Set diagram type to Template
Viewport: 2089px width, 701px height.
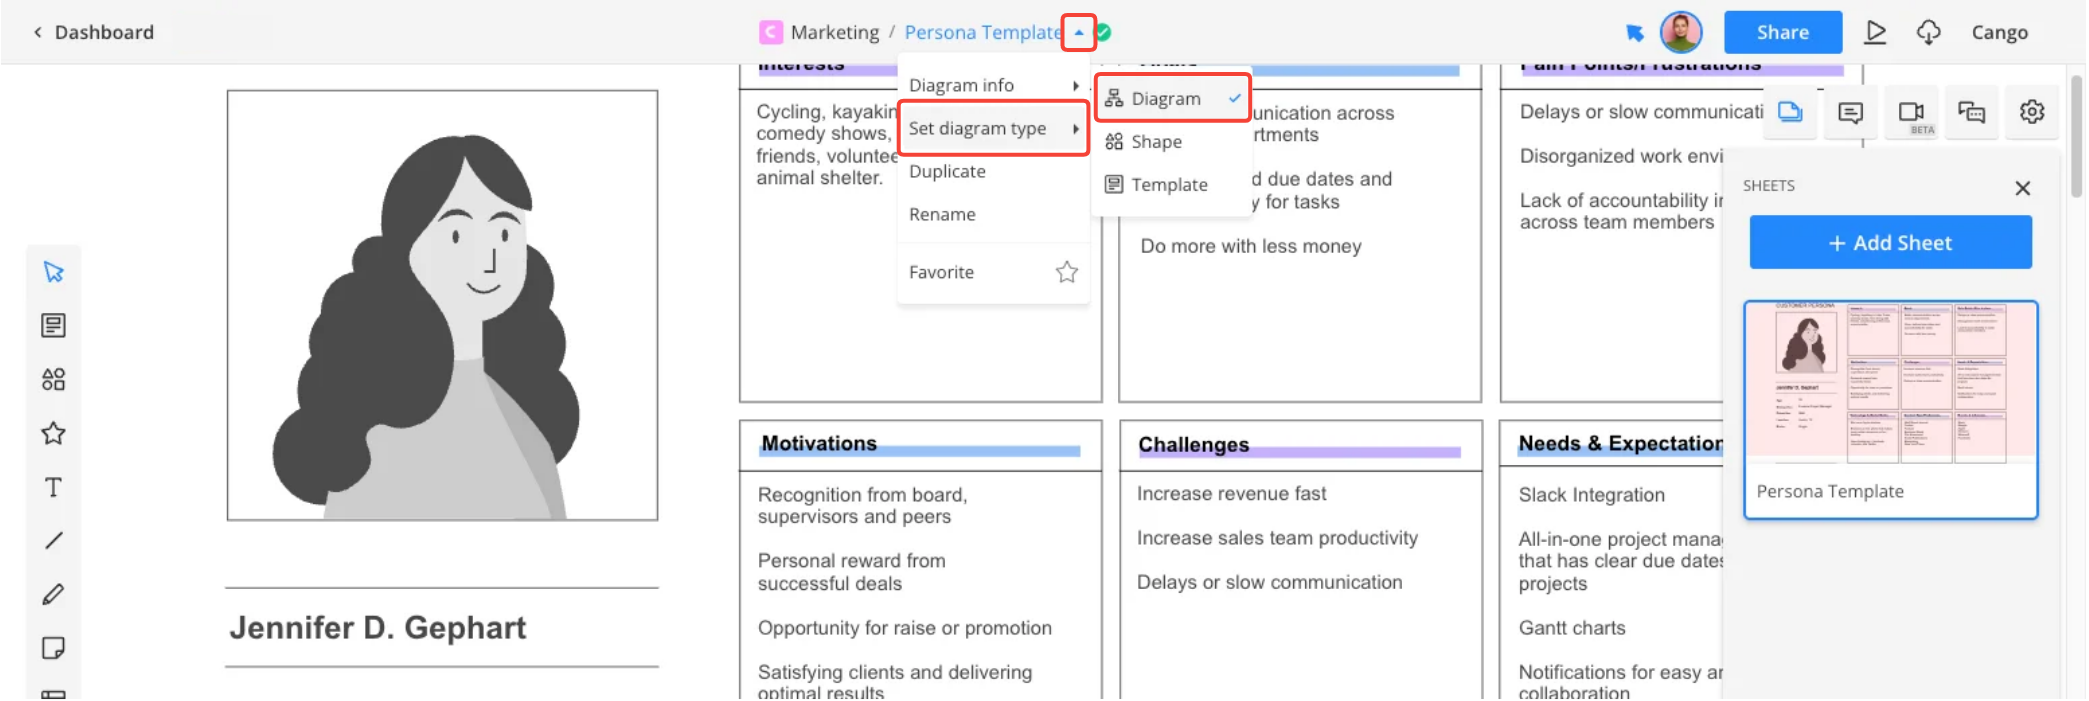coord(1169,185)
